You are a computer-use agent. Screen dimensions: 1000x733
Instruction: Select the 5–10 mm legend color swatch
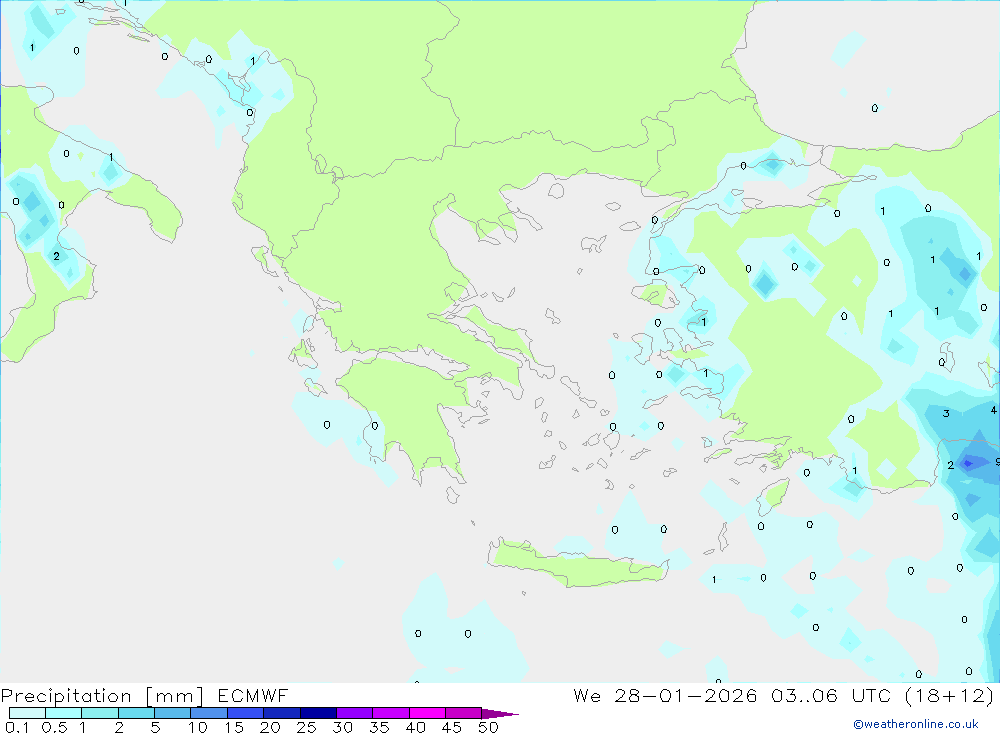tap(172, 713)
